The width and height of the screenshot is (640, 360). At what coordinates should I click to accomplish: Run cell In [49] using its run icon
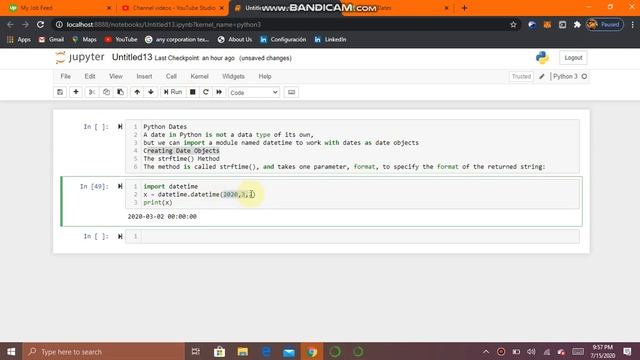[120, 186]
